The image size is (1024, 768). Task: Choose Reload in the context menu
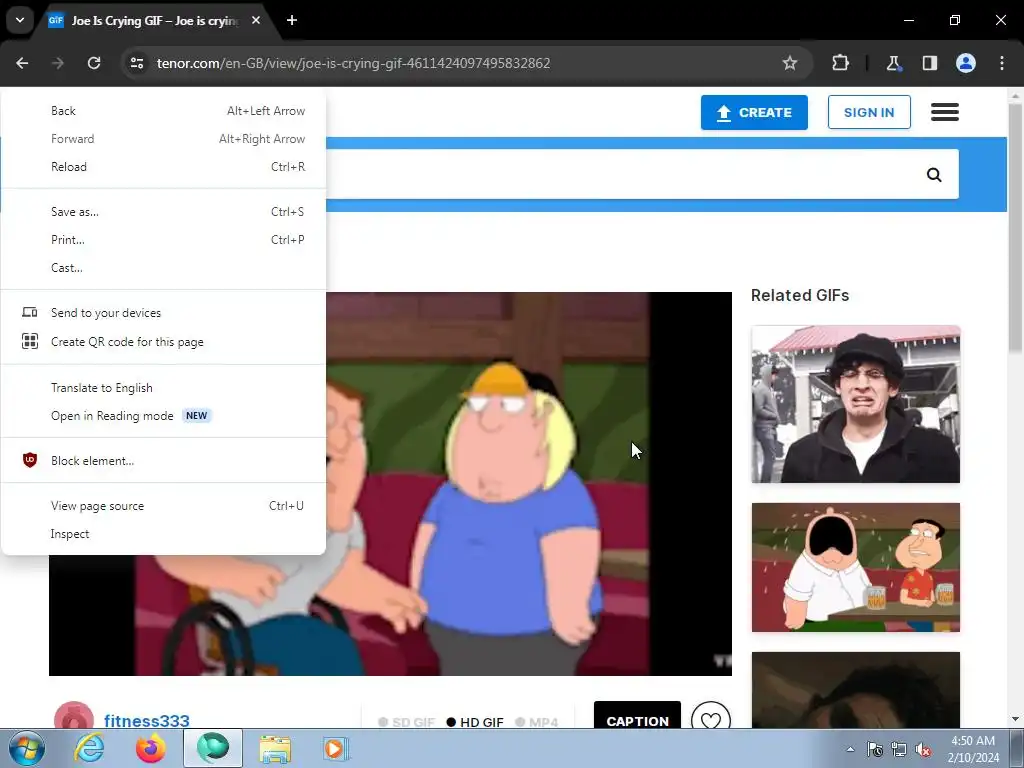point(163,167)
